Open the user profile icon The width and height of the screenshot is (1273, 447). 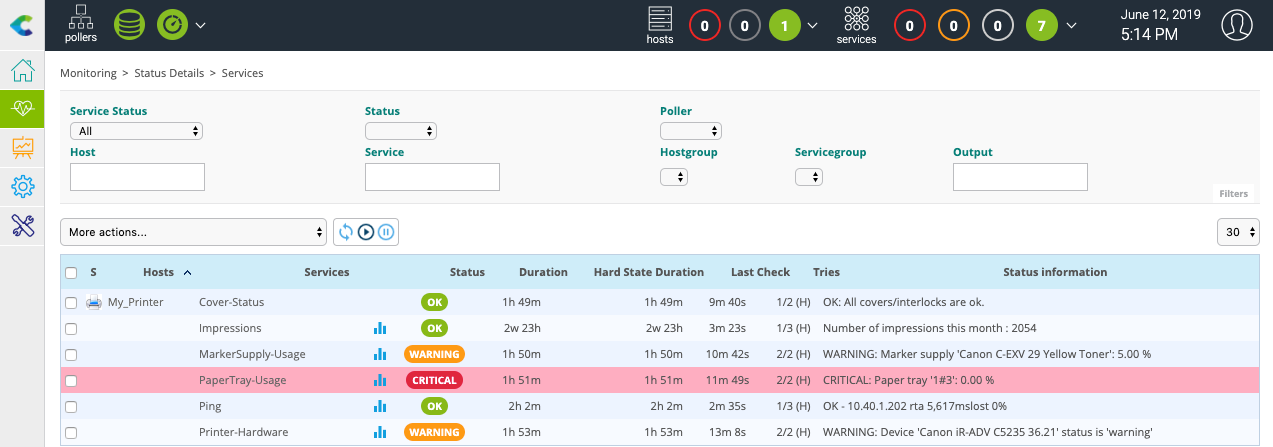click(x=1237, y=25)
